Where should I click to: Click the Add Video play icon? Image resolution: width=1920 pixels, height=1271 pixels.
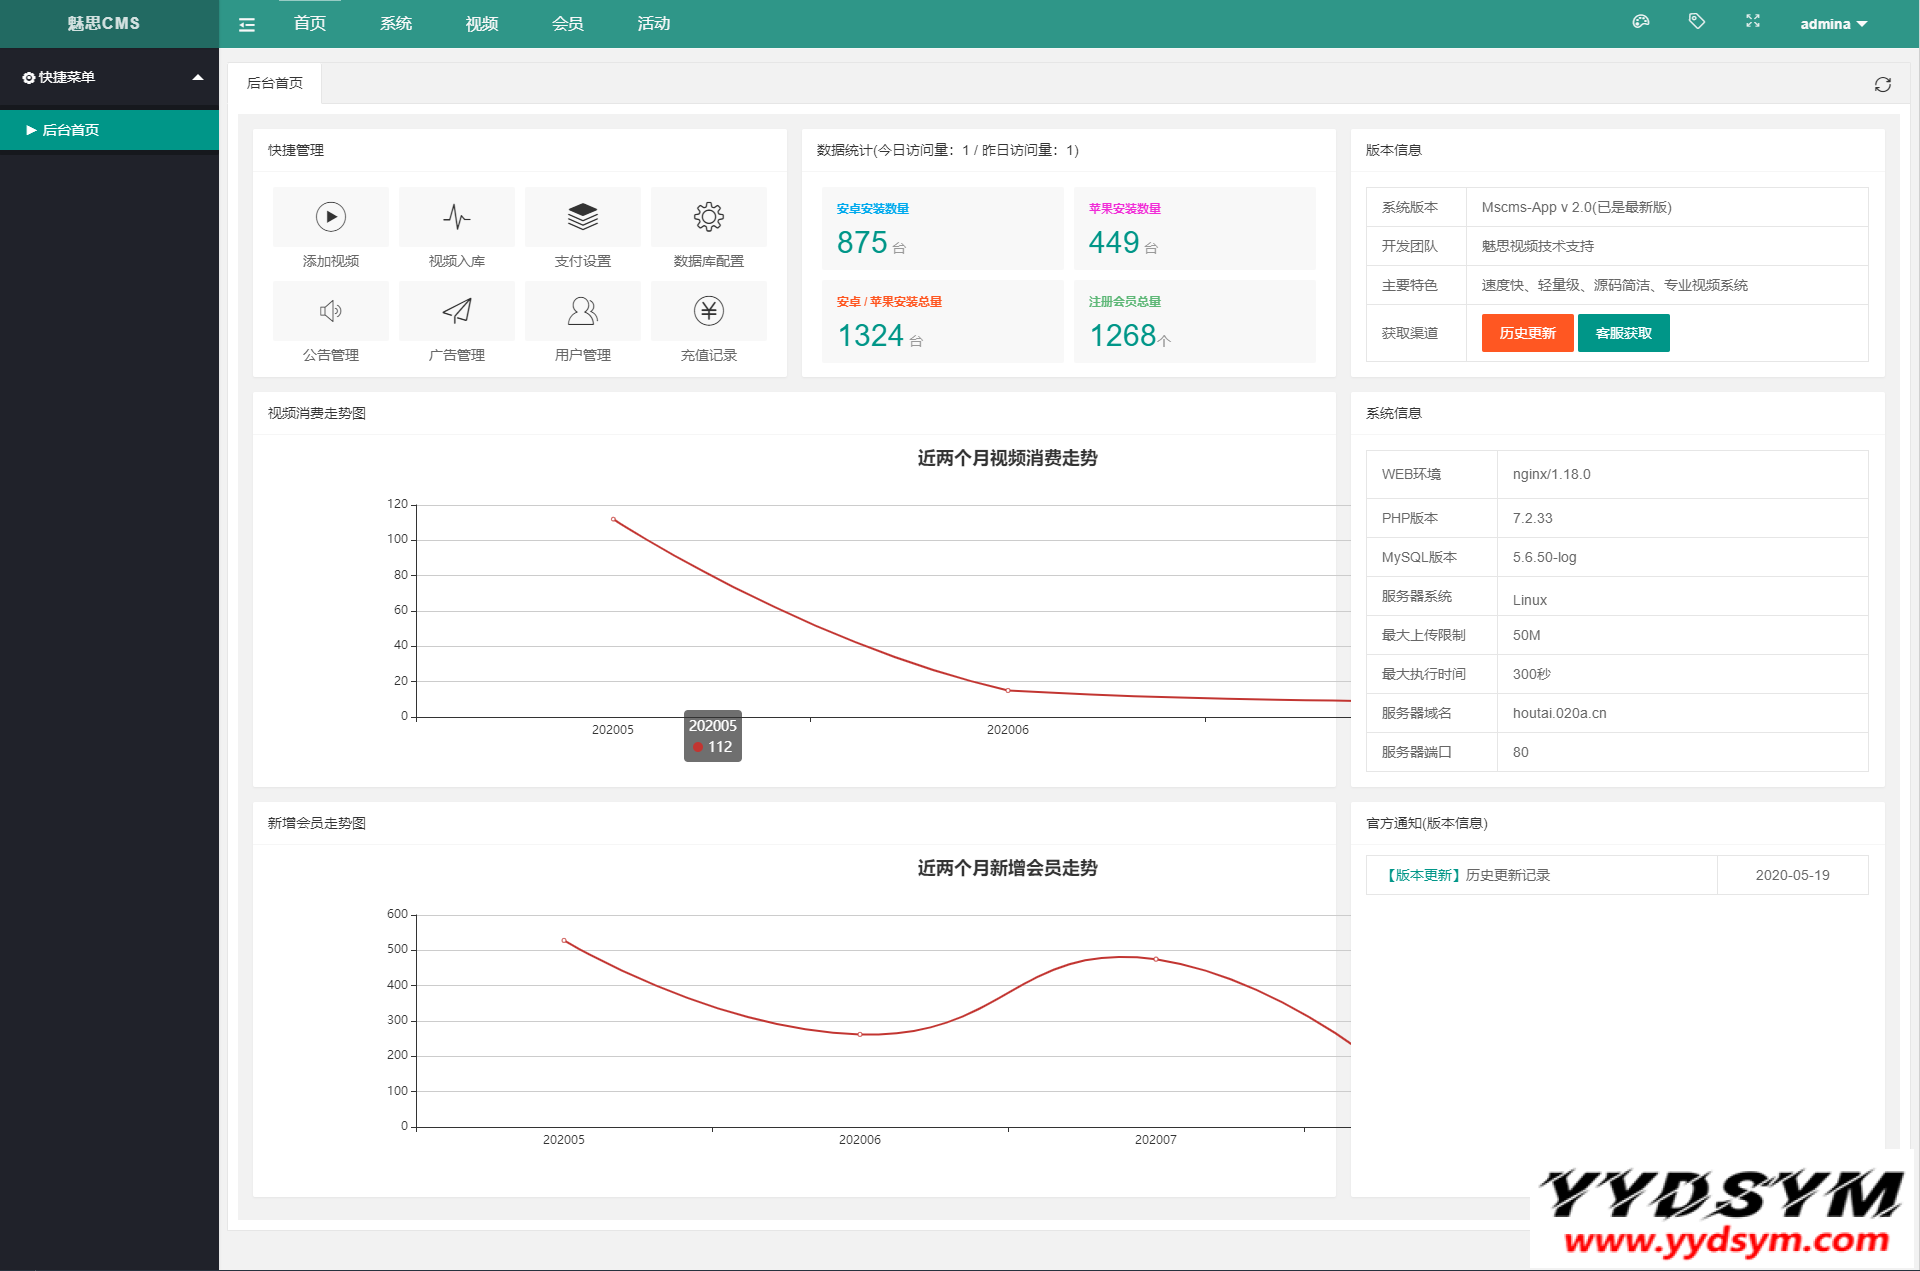[331, 217]
